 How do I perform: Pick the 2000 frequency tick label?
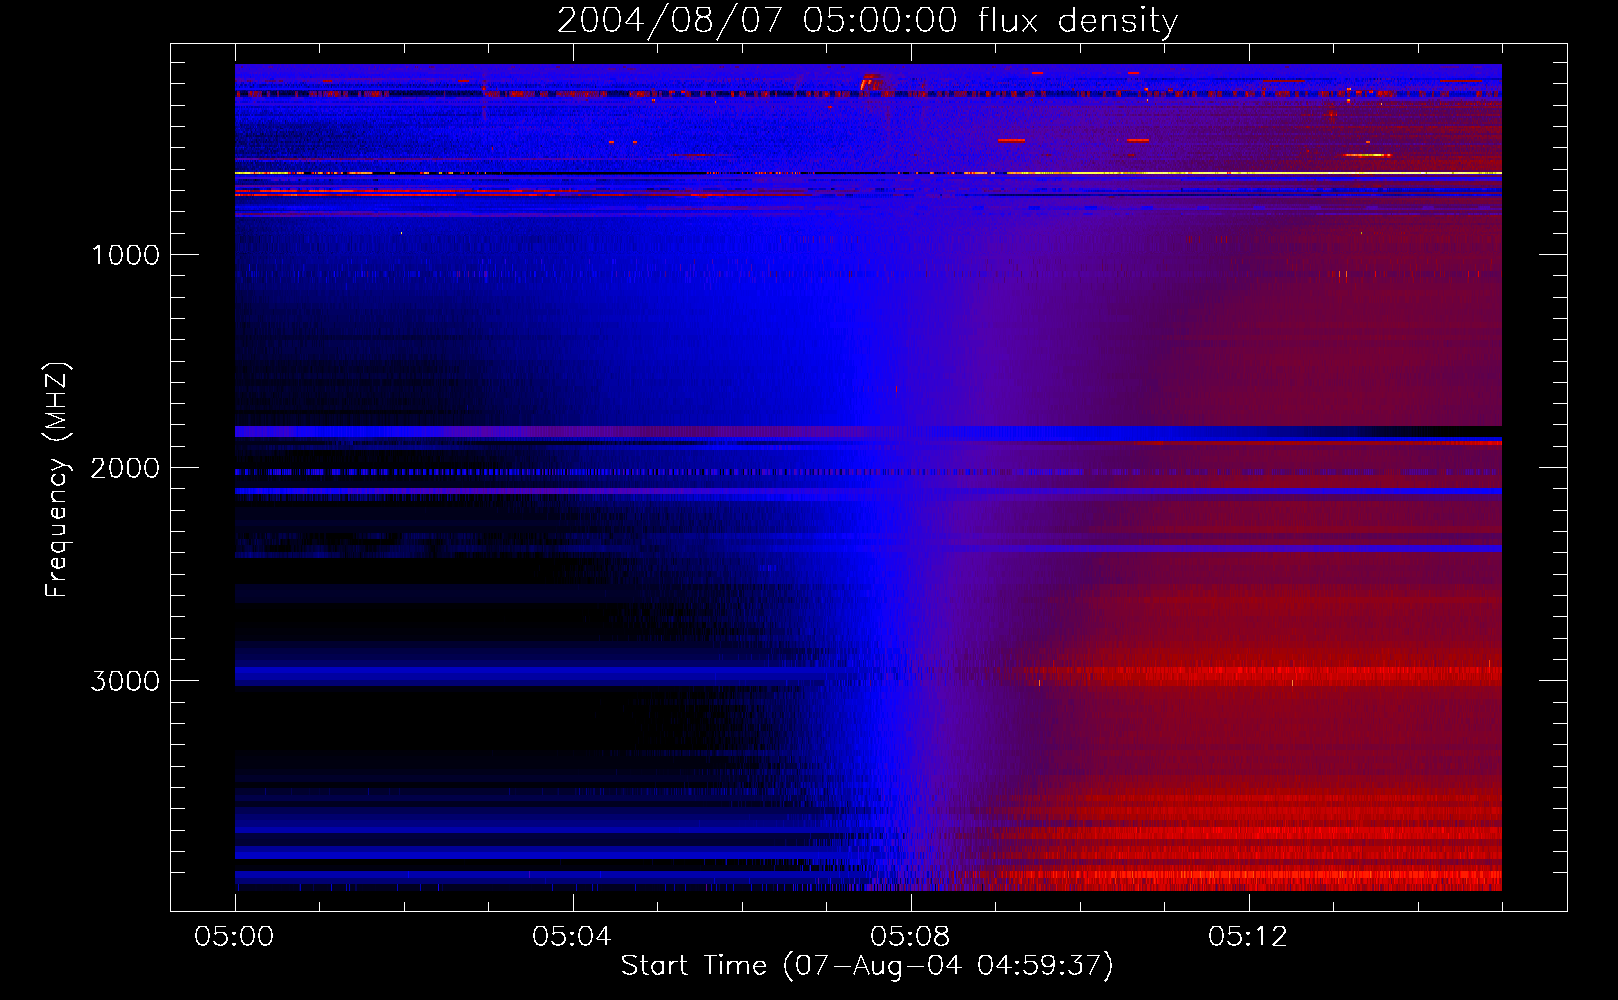126,468
